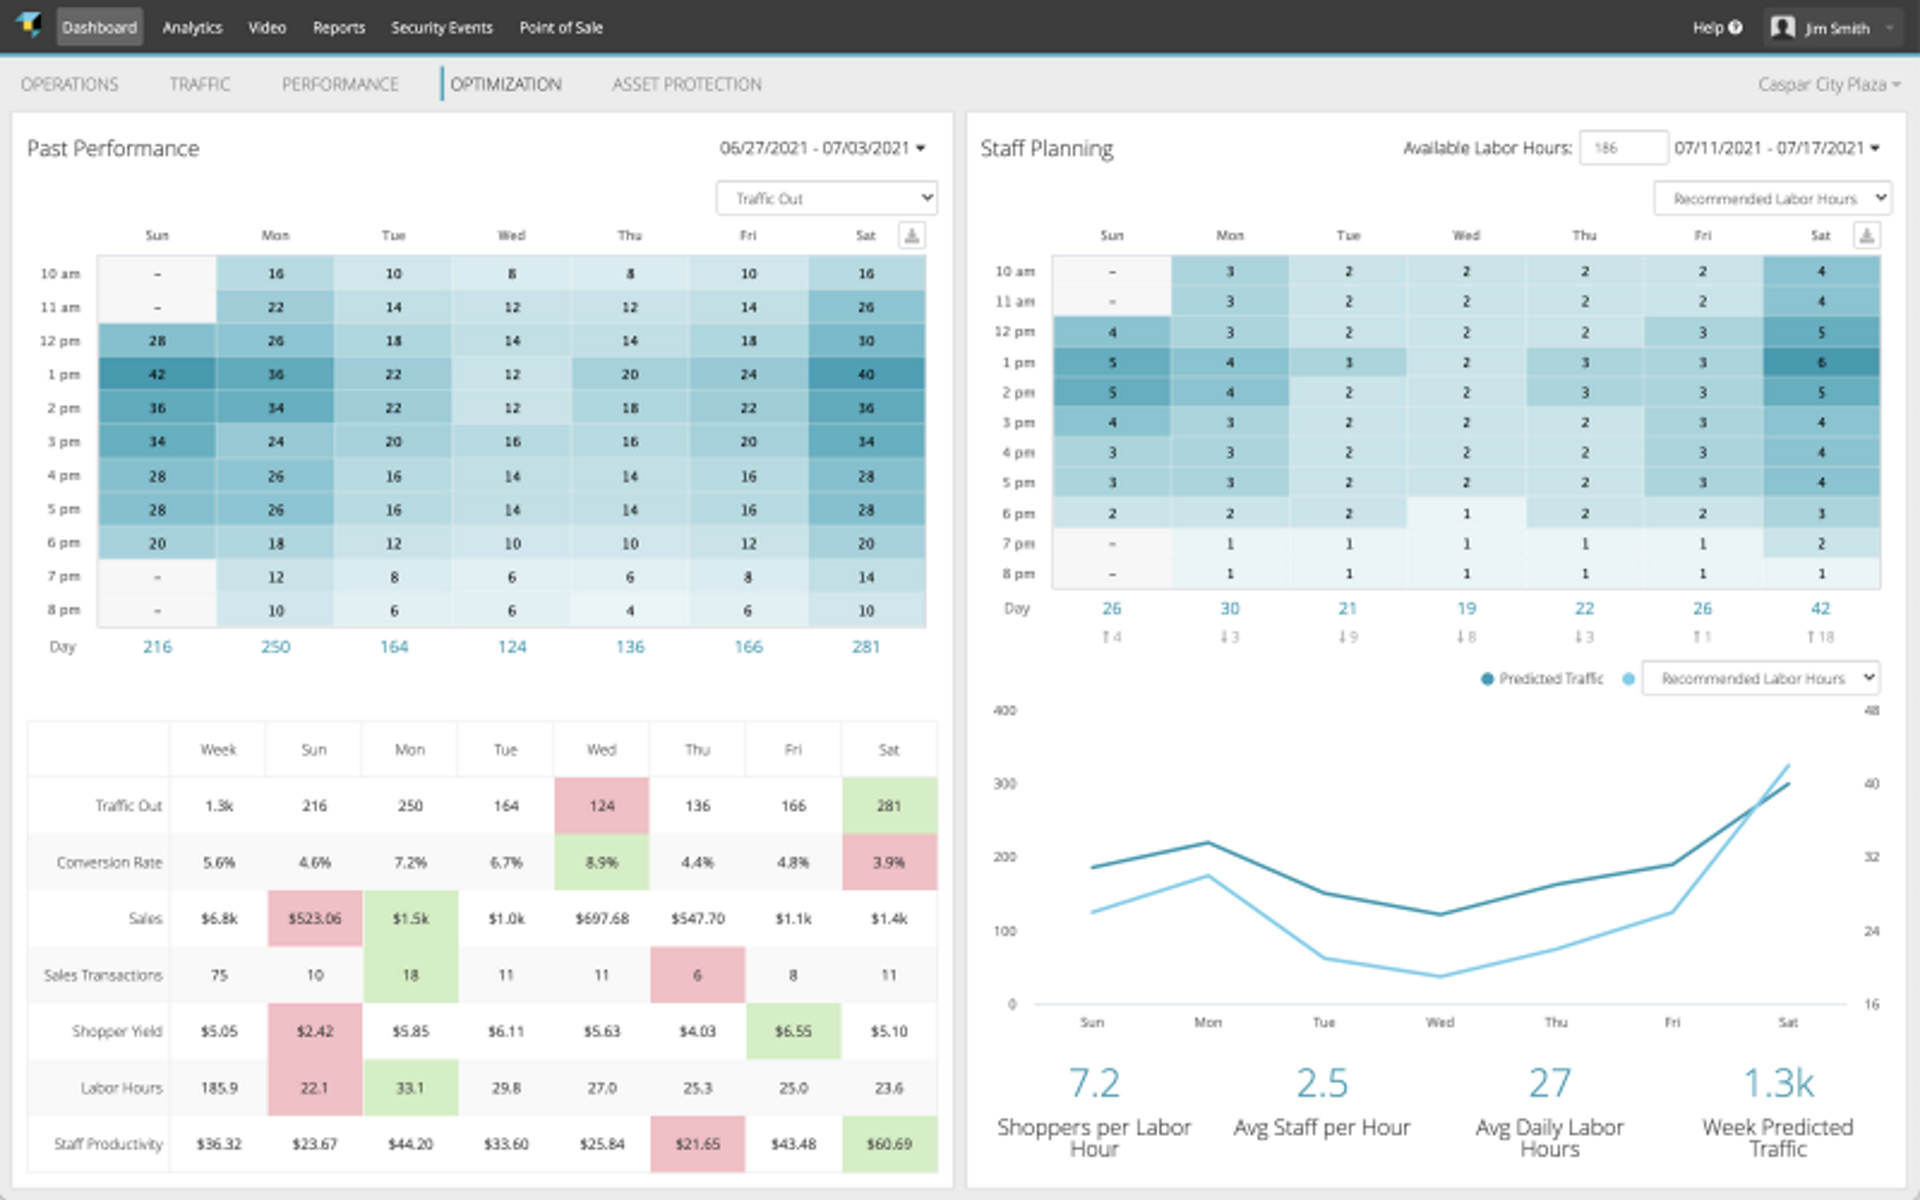Click the export icon on the Past Performance heatmap

[x=911, y=235]
